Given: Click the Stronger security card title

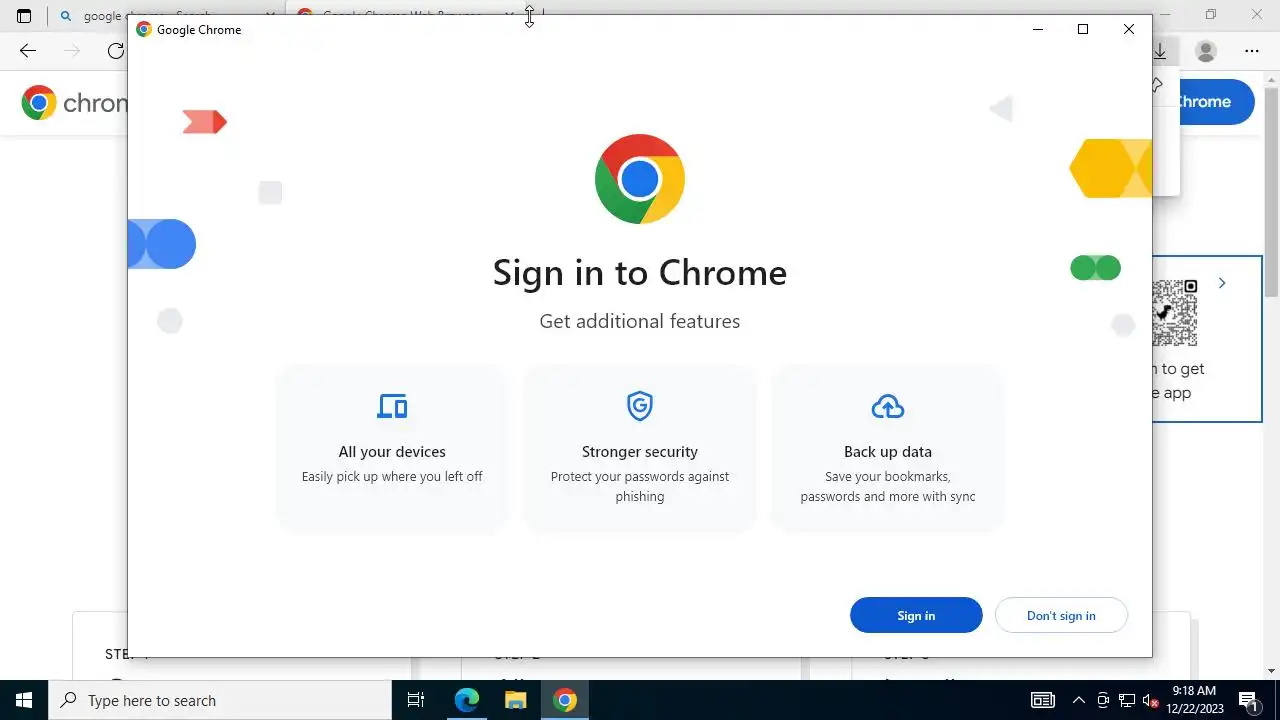Looking at the screenshot, I should 640,452.
